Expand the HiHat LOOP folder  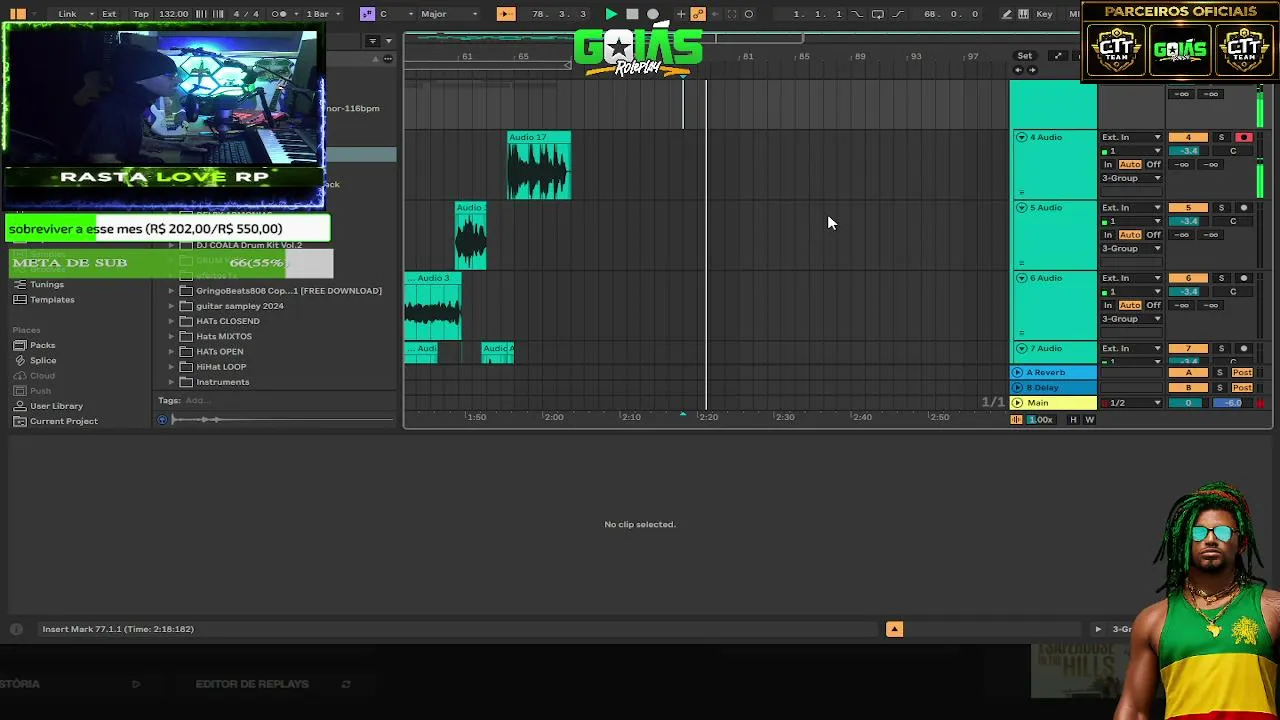(171, 367)
